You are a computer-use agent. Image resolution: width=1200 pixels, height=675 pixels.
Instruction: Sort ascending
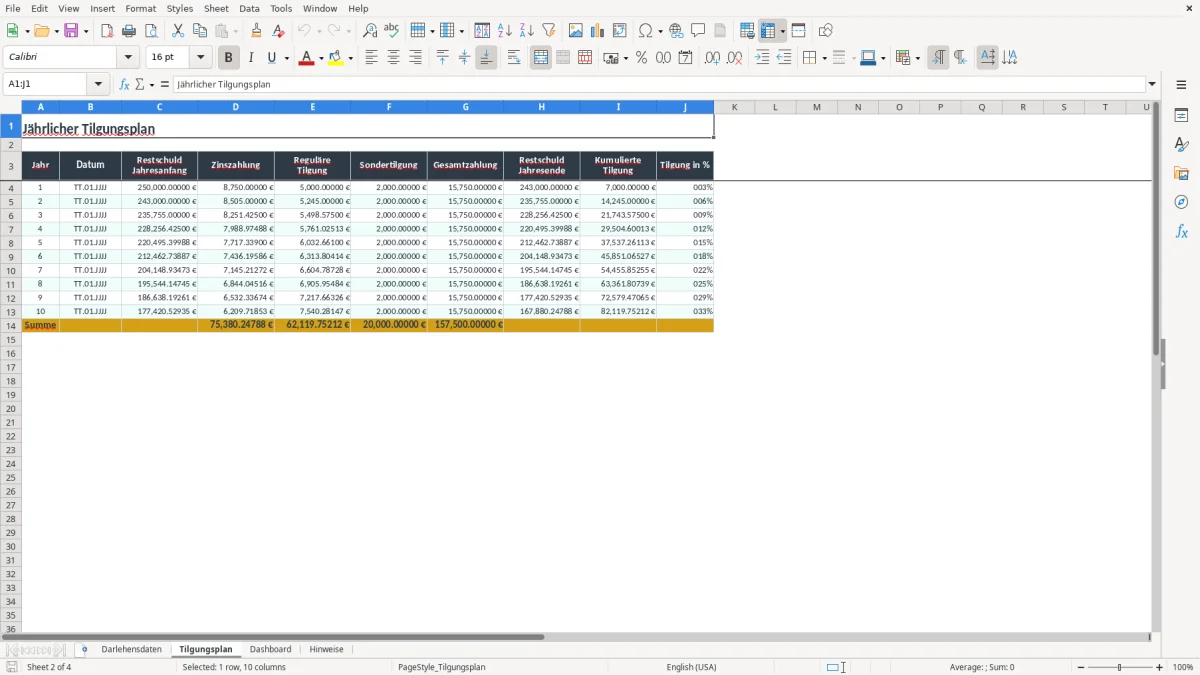(x=504, y=31)
